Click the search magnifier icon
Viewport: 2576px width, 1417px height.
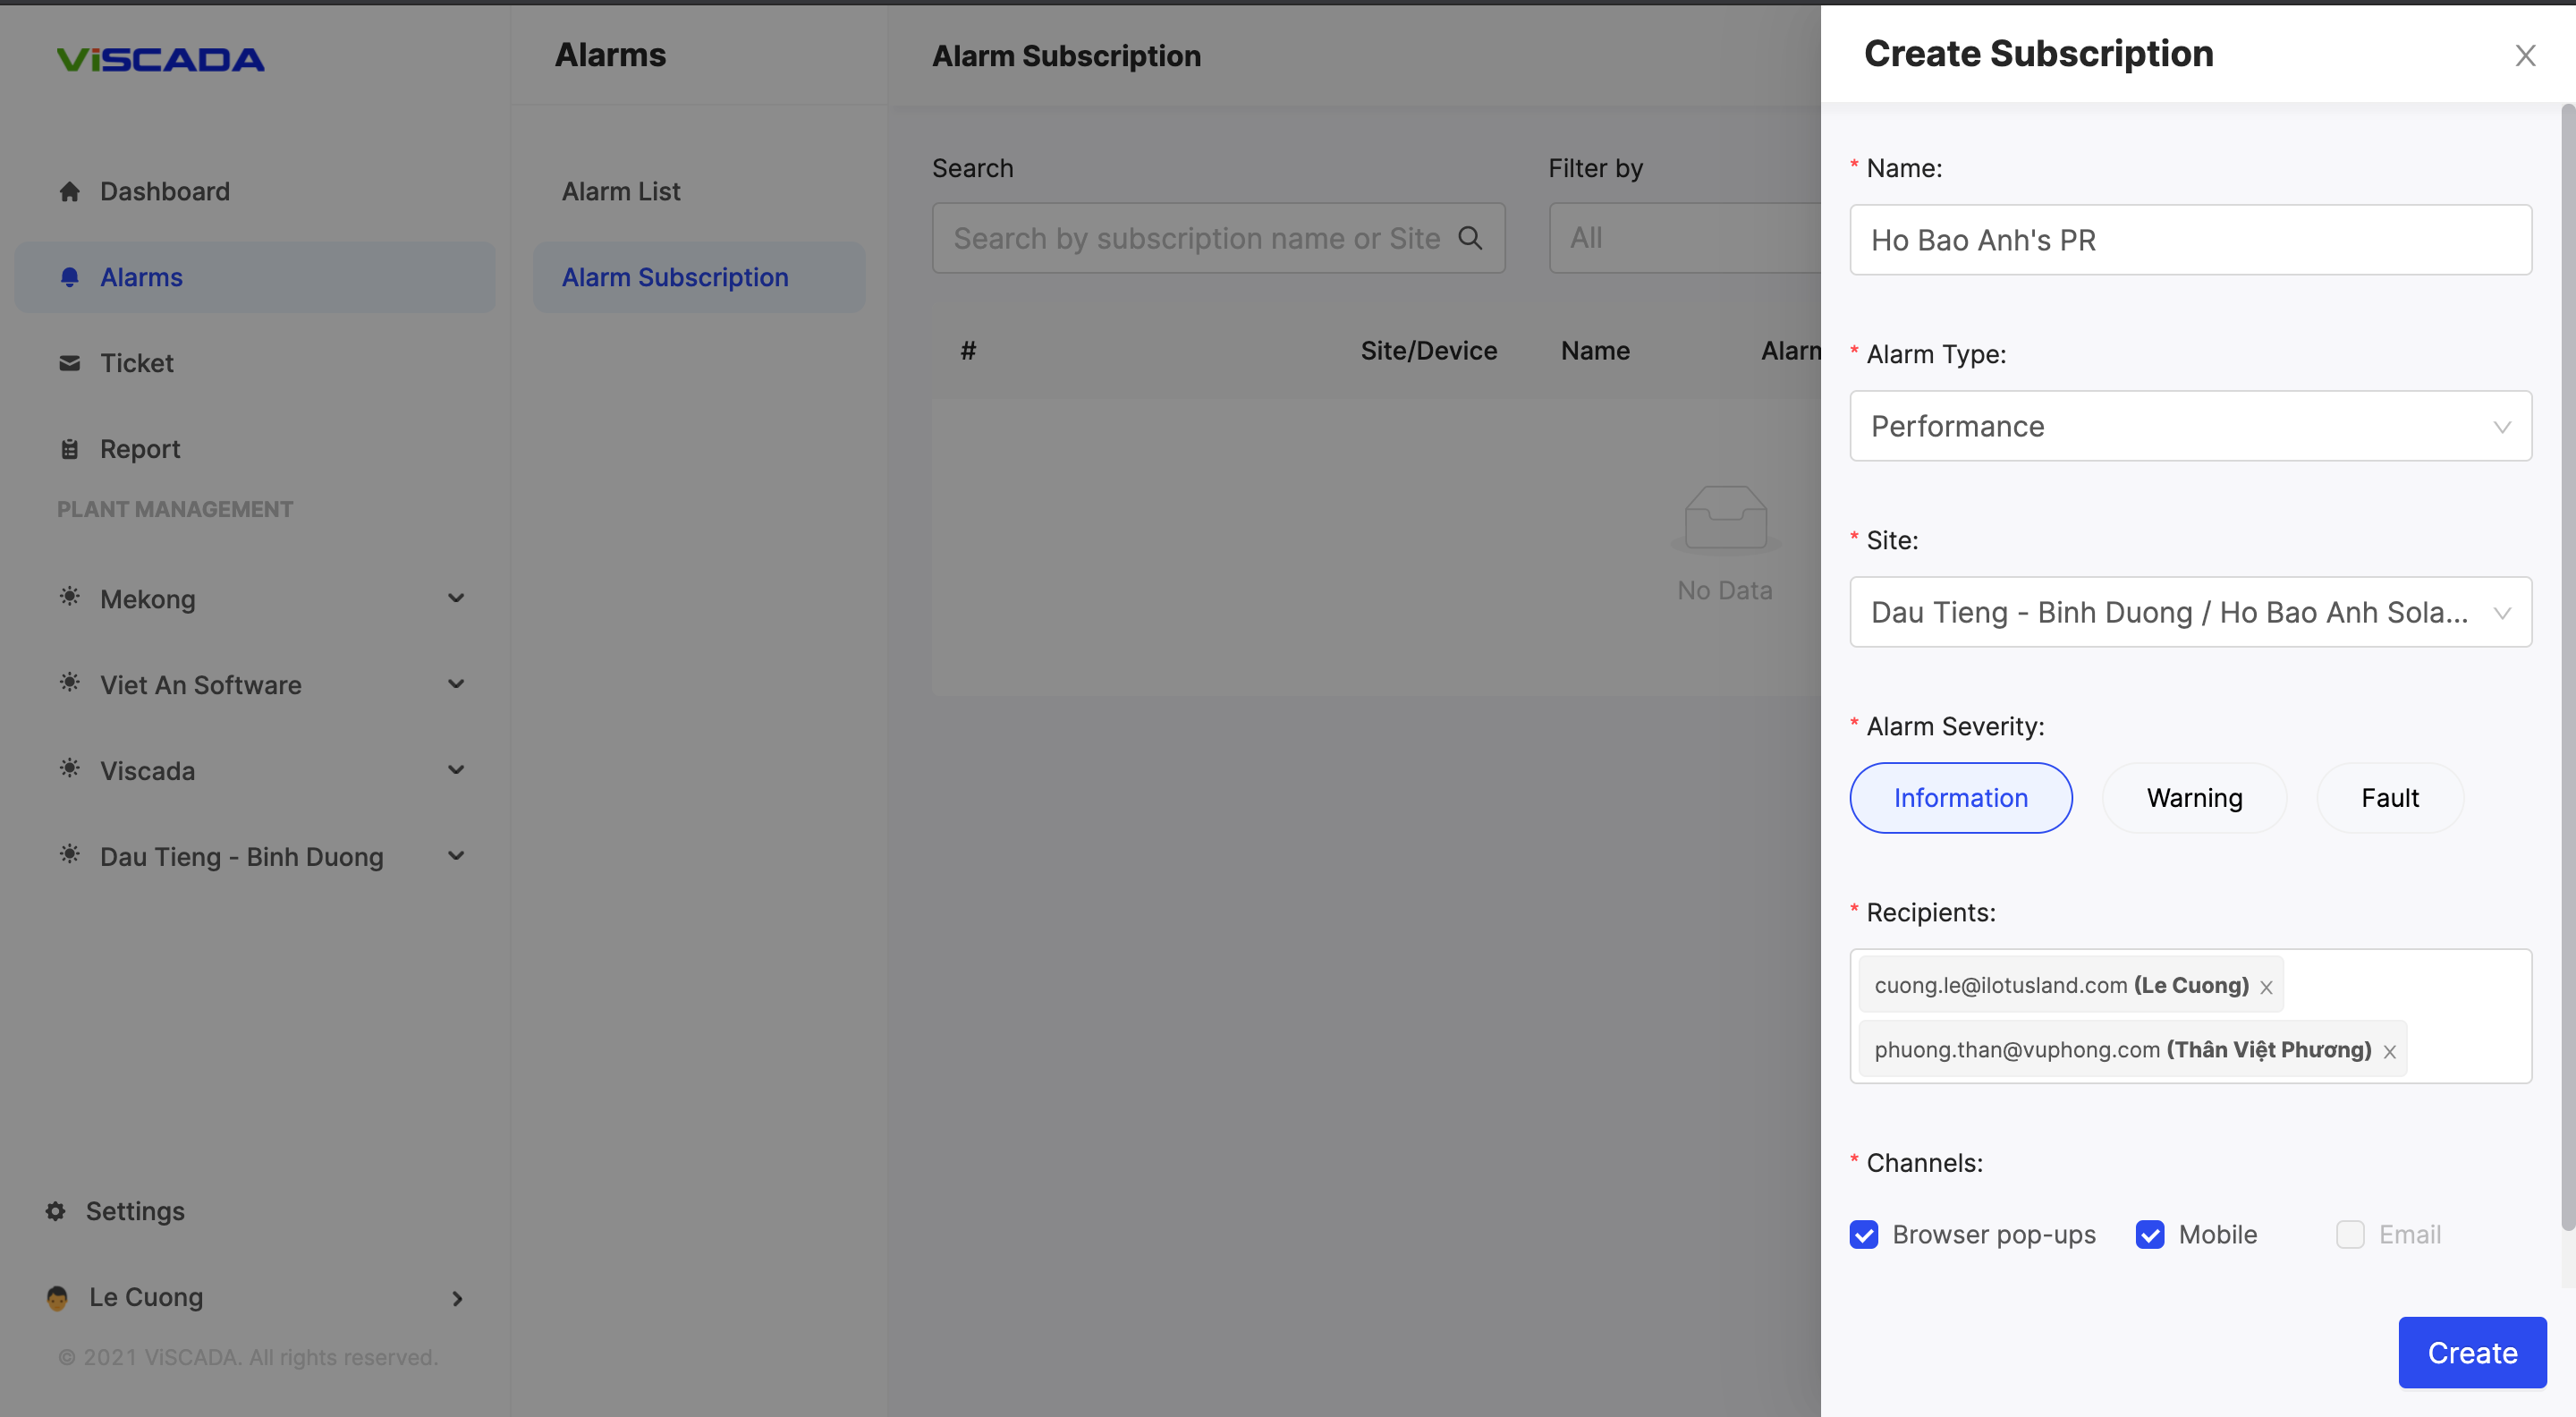coord(1470,238)
